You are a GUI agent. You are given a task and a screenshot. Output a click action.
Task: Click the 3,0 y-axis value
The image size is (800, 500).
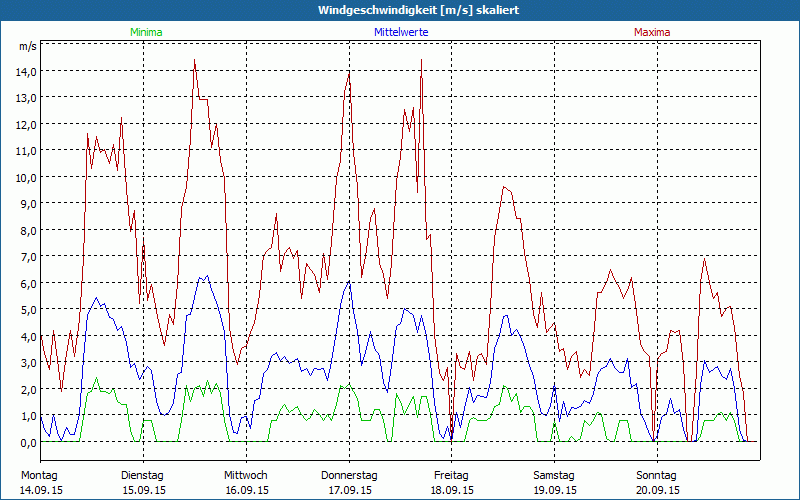(x=30, y=363)
